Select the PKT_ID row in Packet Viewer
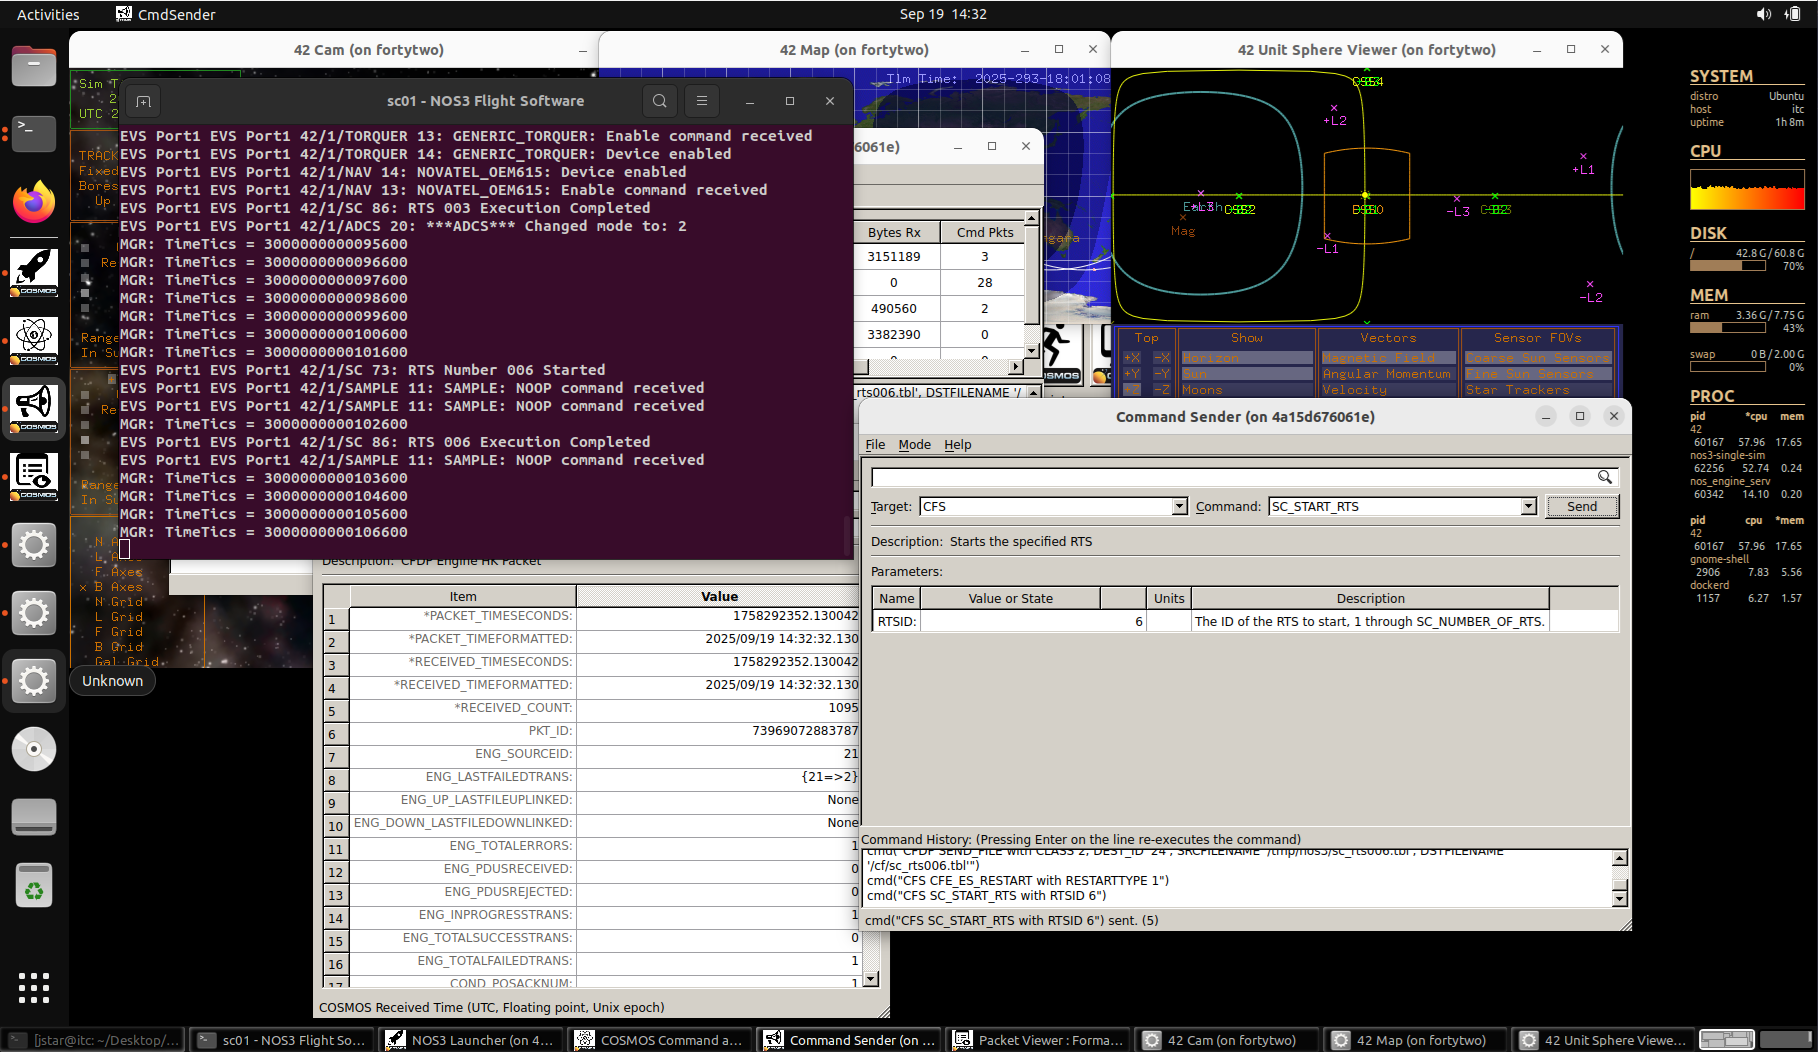Viewport: 1818px width, 1052px height. (592, 731)
